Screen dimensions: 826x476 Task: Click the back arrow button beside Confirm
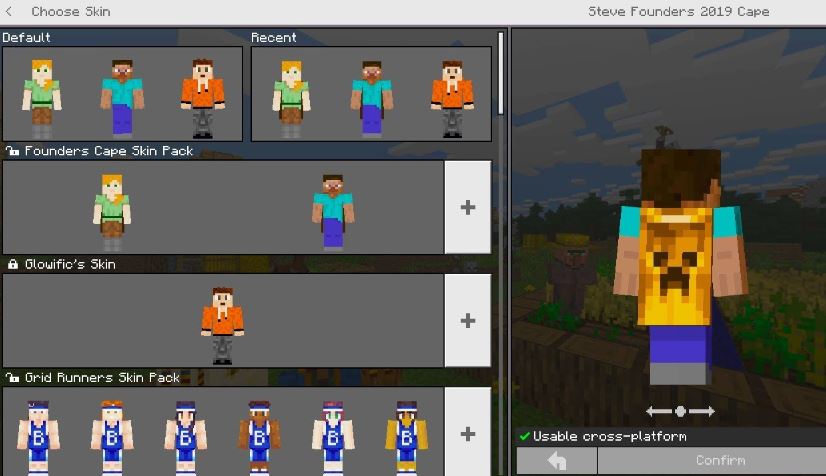tap(557, 461)
